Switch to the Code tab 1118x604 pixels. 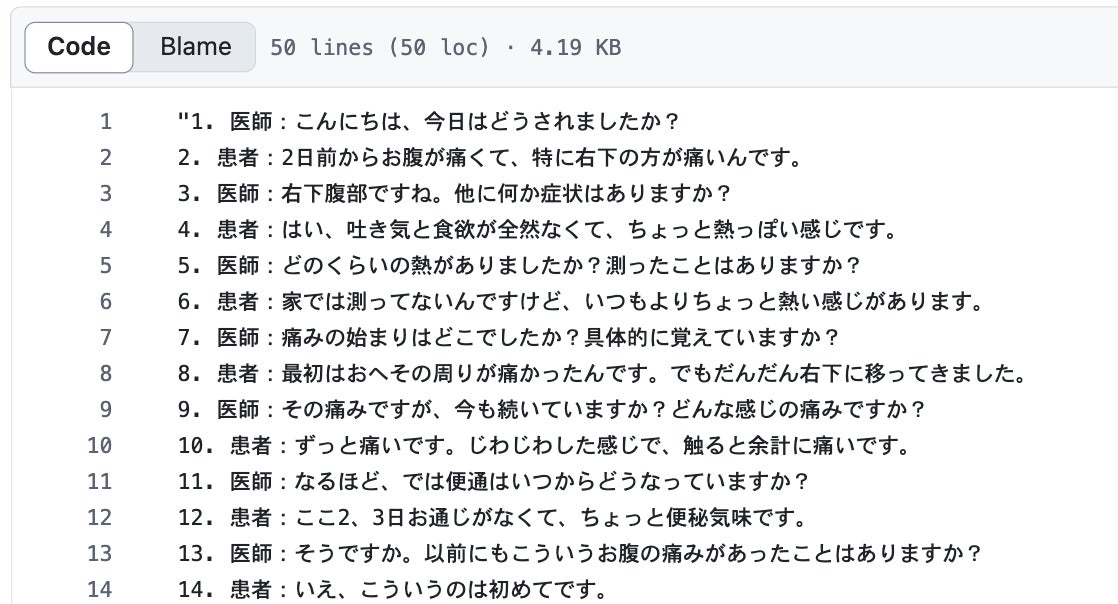tap(79, 47)
